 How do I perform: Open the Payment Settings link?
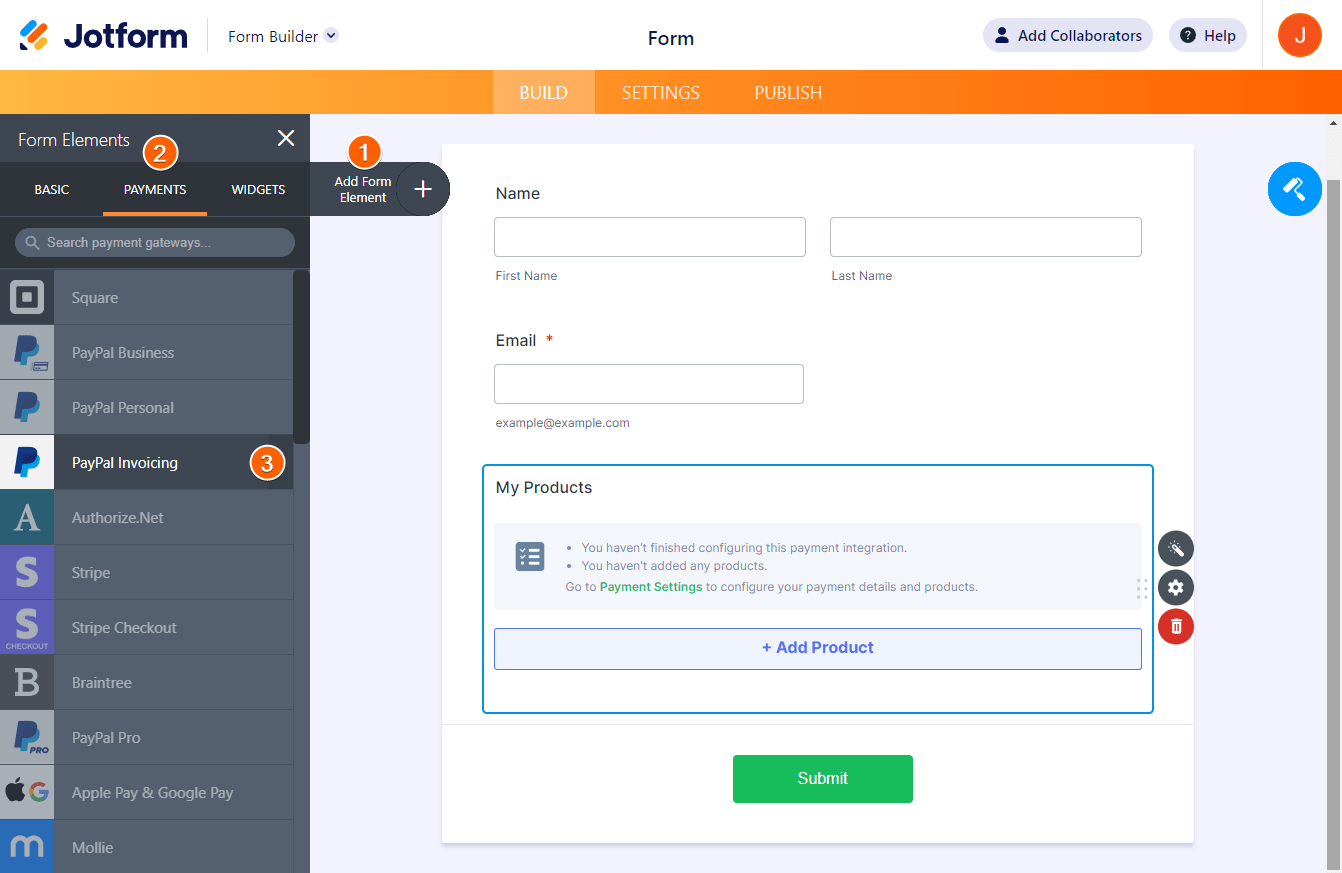click(651, 587)
